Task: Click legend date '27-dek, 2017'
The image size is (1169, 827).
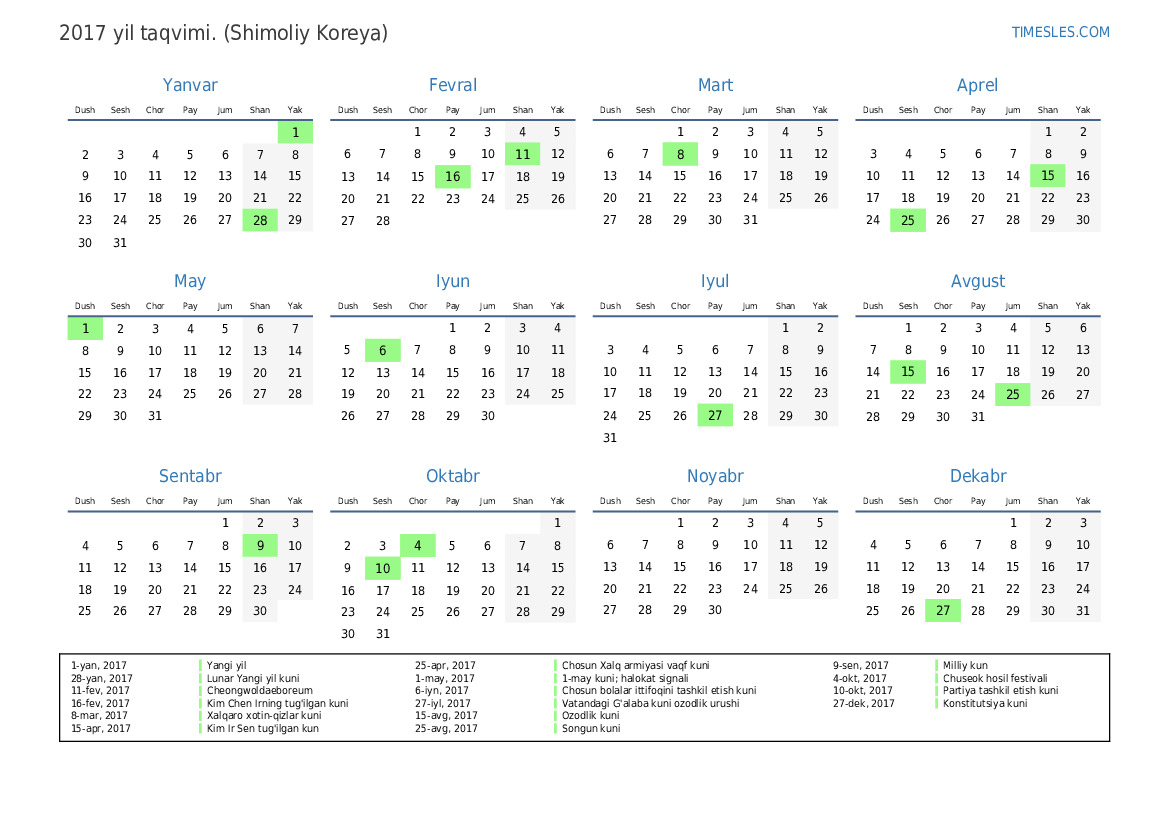Action: [863, 703]
